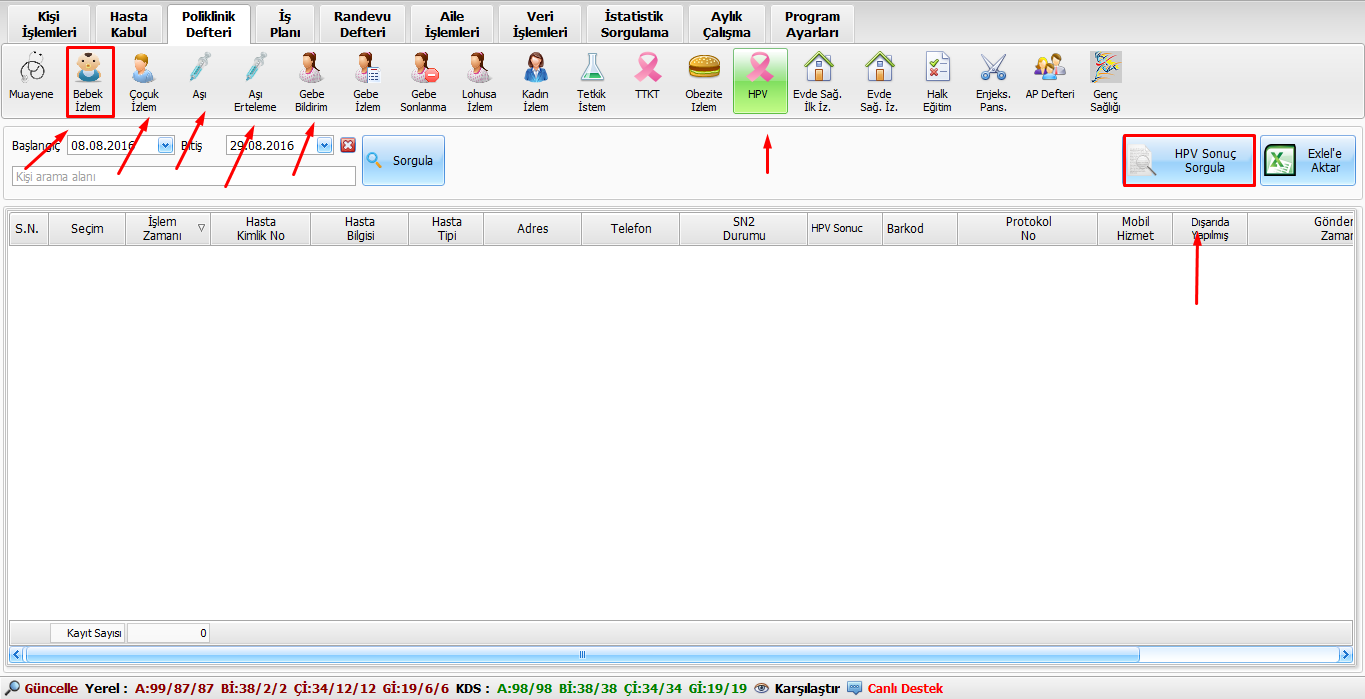The width and height of the screenshot is (1365, 699).
Task: Click the Sorgula search button
Action: [403, 160]
